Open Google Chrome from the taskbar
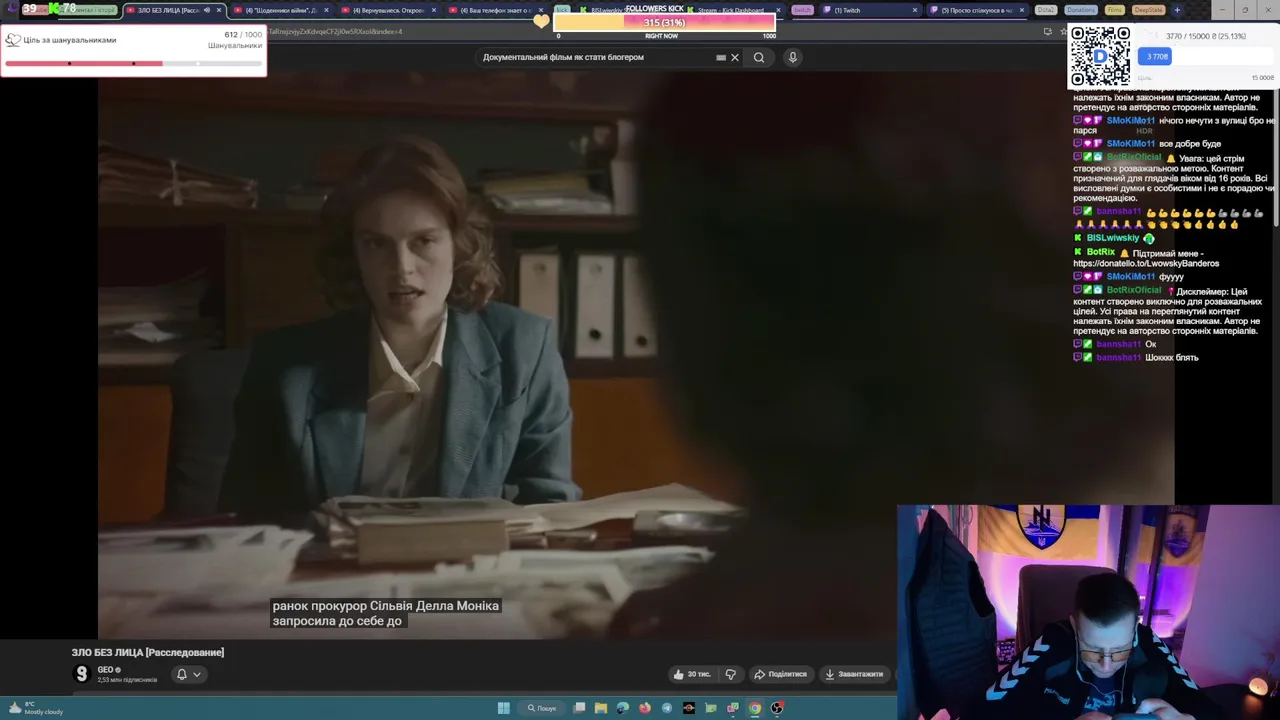The image size is (1280, 720). (755, 708)
